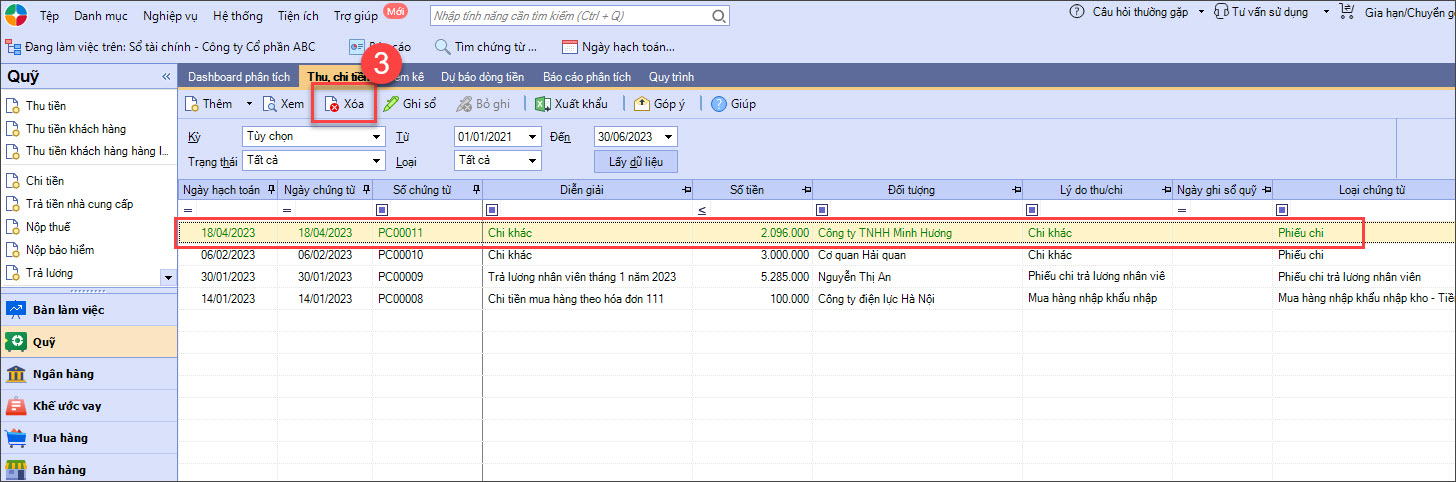Click the Giúp help icon

pos(718,104)
